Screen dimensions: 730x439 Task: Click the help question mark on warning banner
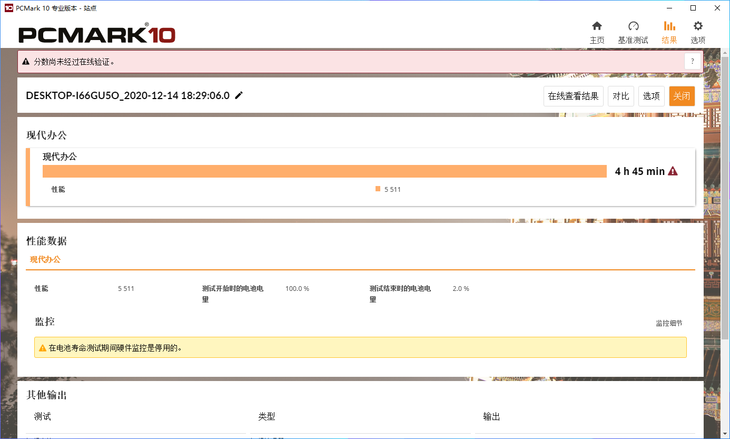tap(691, 62)
